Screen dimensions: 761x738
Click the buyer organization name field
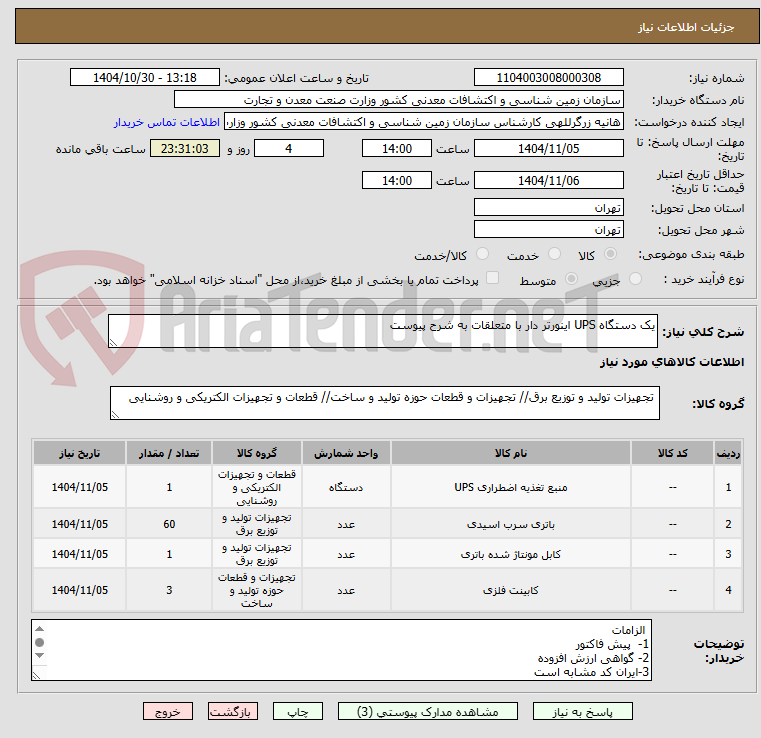pyautogui.click(x=398, y=100)
